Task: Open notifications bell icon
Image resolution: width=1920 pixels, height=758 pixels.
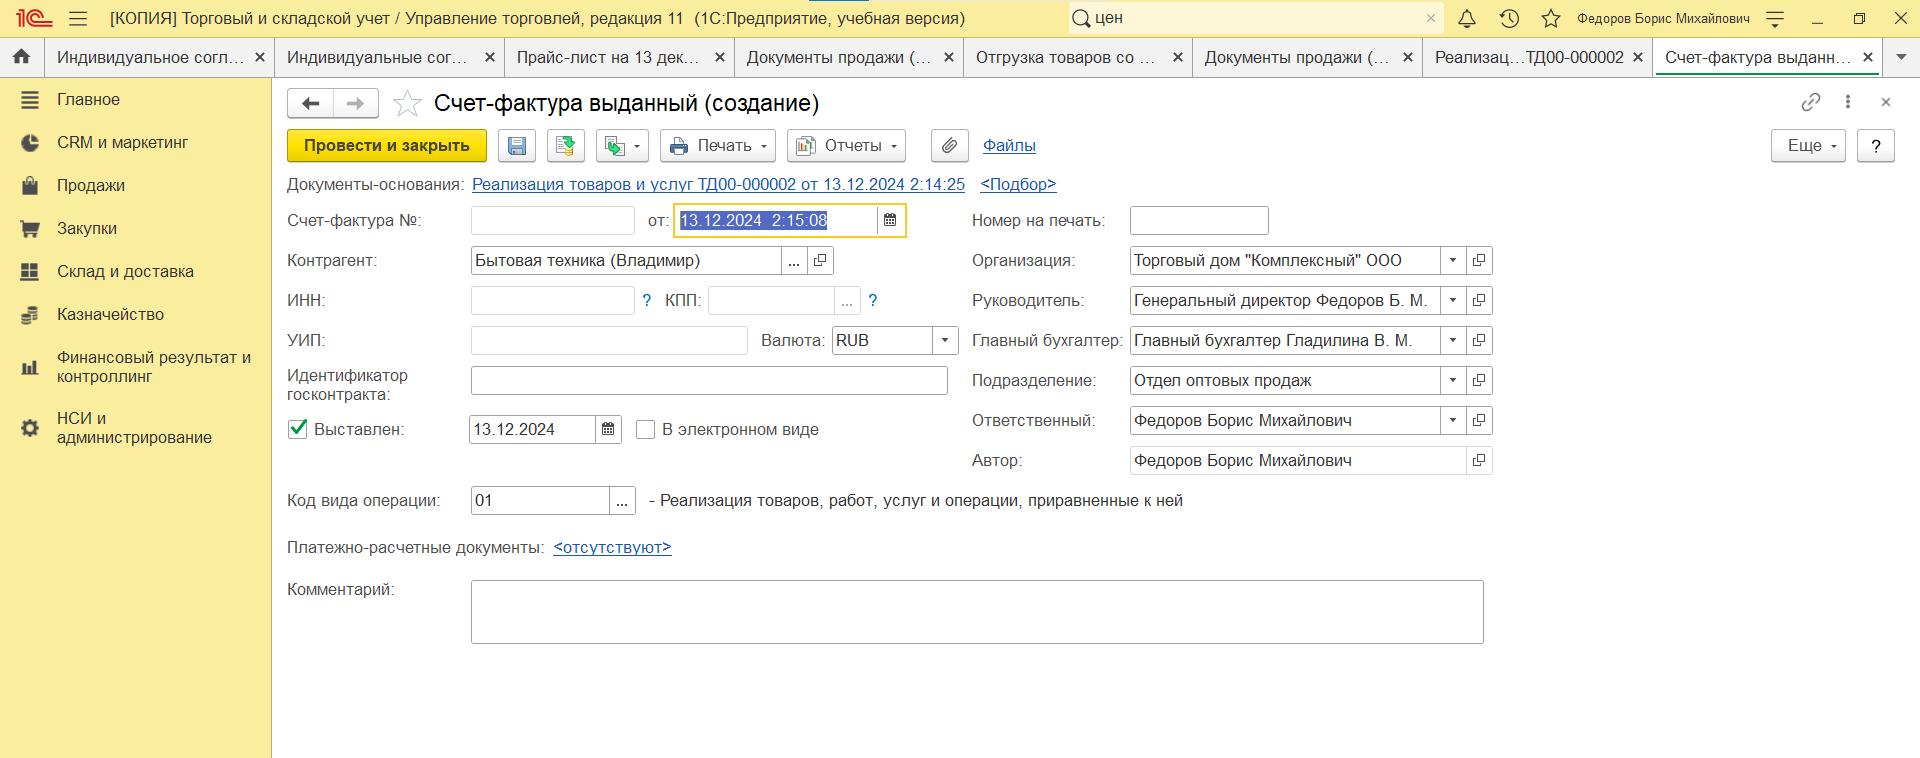Action: 1467,18
